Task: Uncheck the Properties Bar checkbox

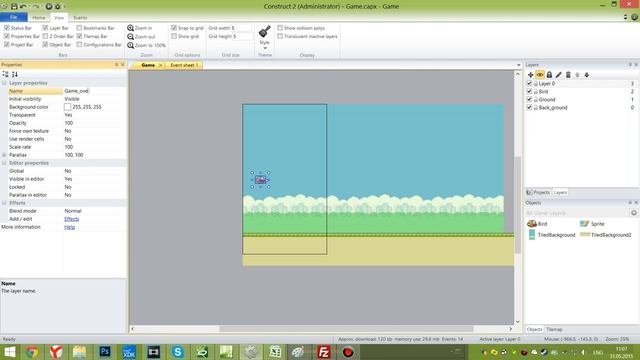Action: click(x=7, y=36)
